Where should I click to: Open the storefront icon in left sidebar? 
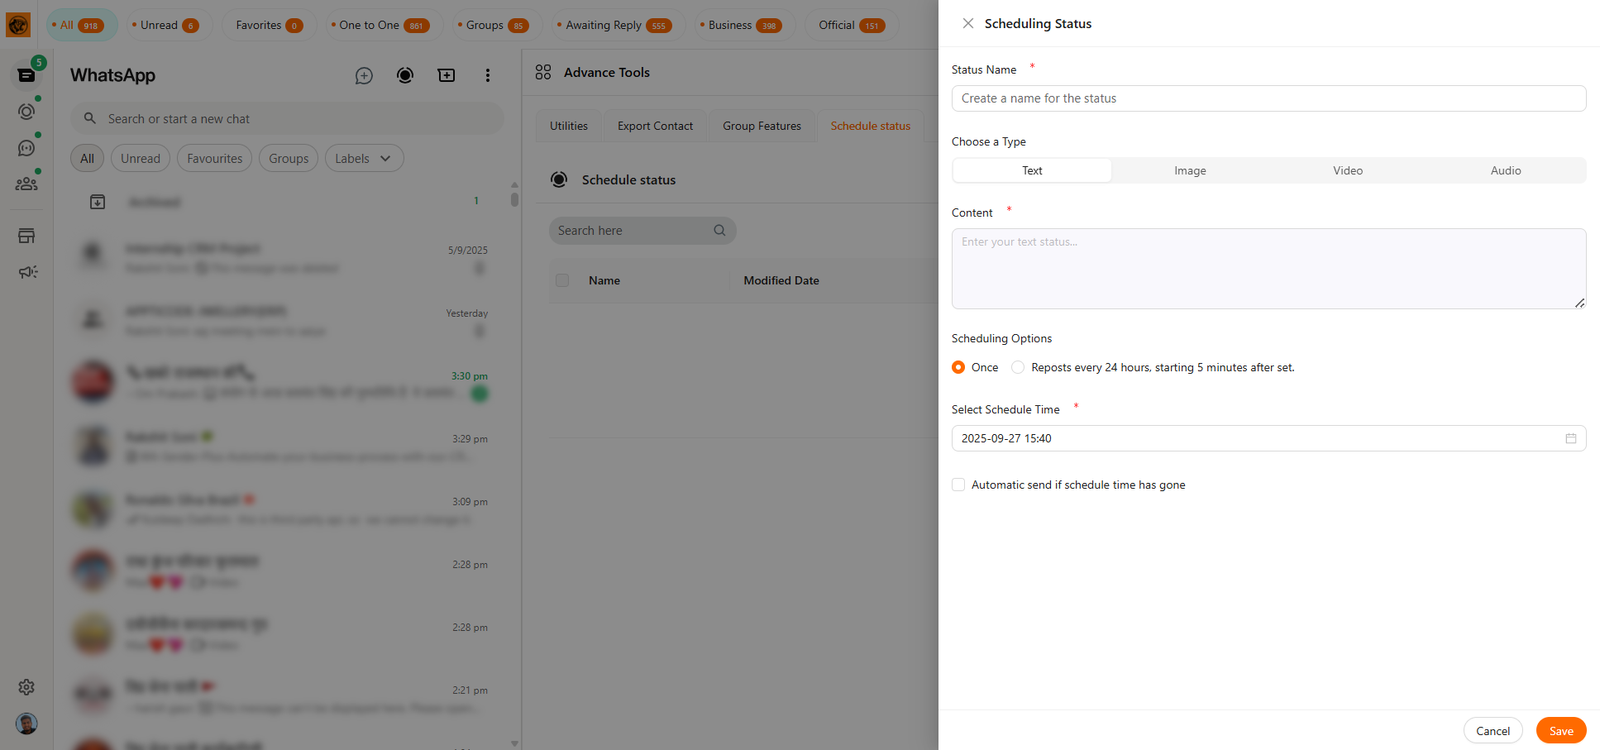point(27,236)
